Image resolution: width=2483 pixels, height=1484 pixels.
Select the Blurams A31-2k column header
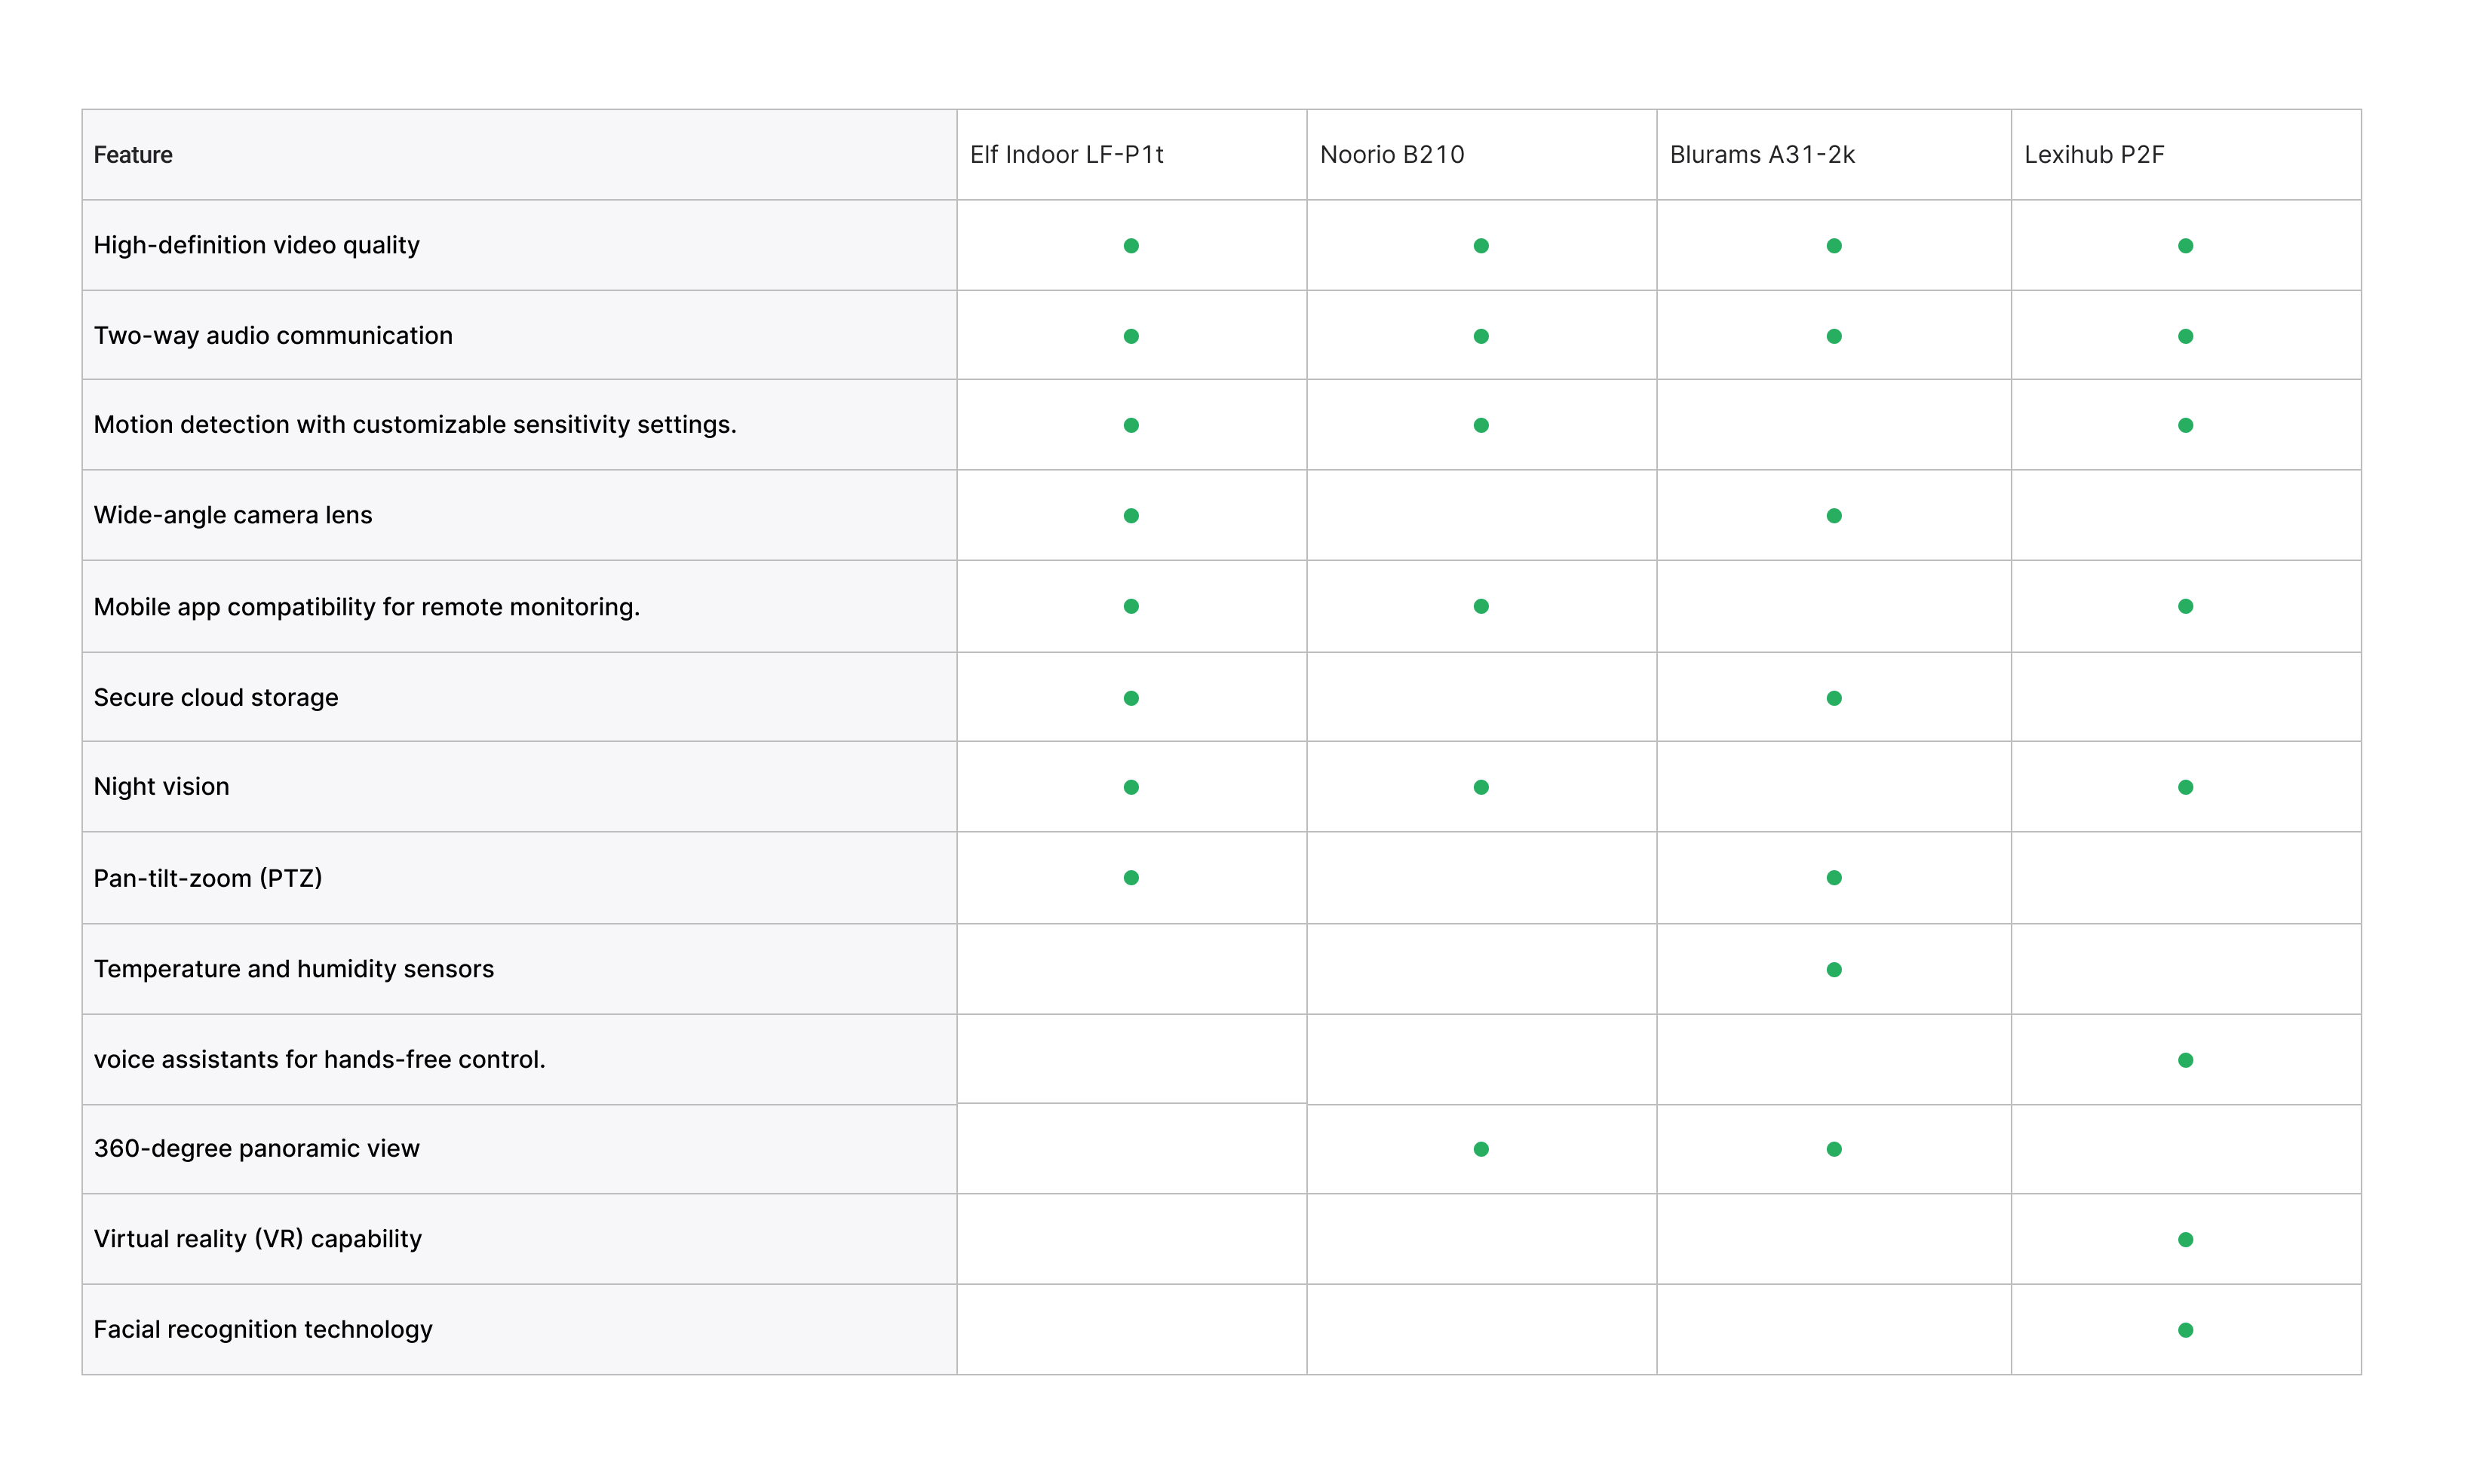(x=1762, y=155)
